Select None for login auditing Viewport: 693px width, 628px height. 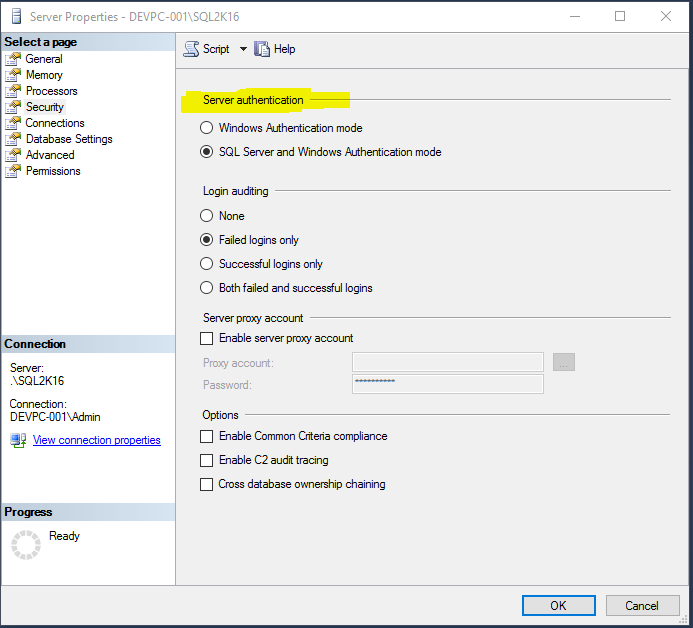click(x=207, y=216)
